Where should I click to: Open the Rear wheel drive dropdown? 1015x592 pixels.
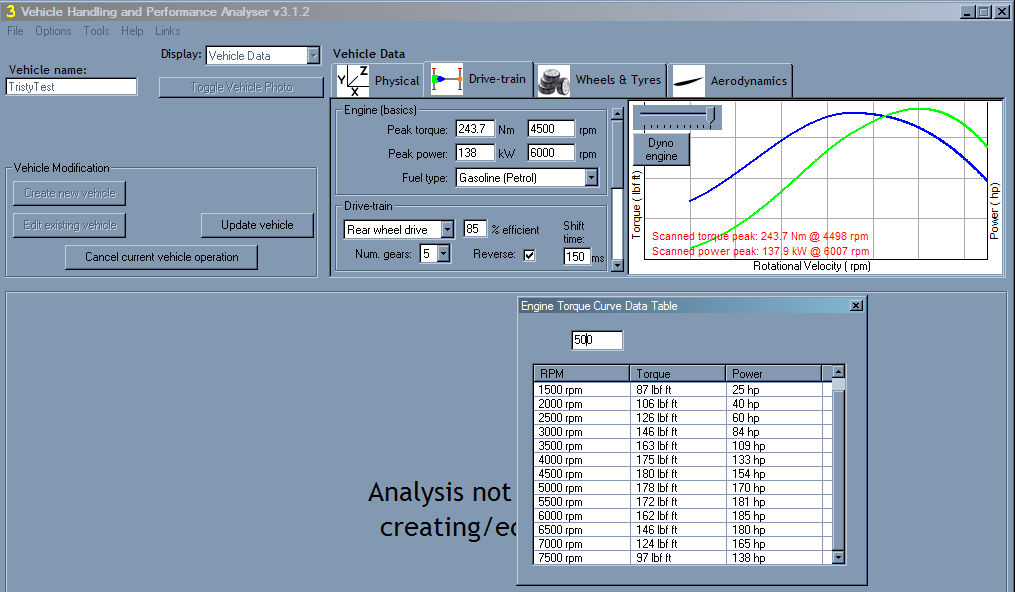pyautogui.click(x=447, y=230)
